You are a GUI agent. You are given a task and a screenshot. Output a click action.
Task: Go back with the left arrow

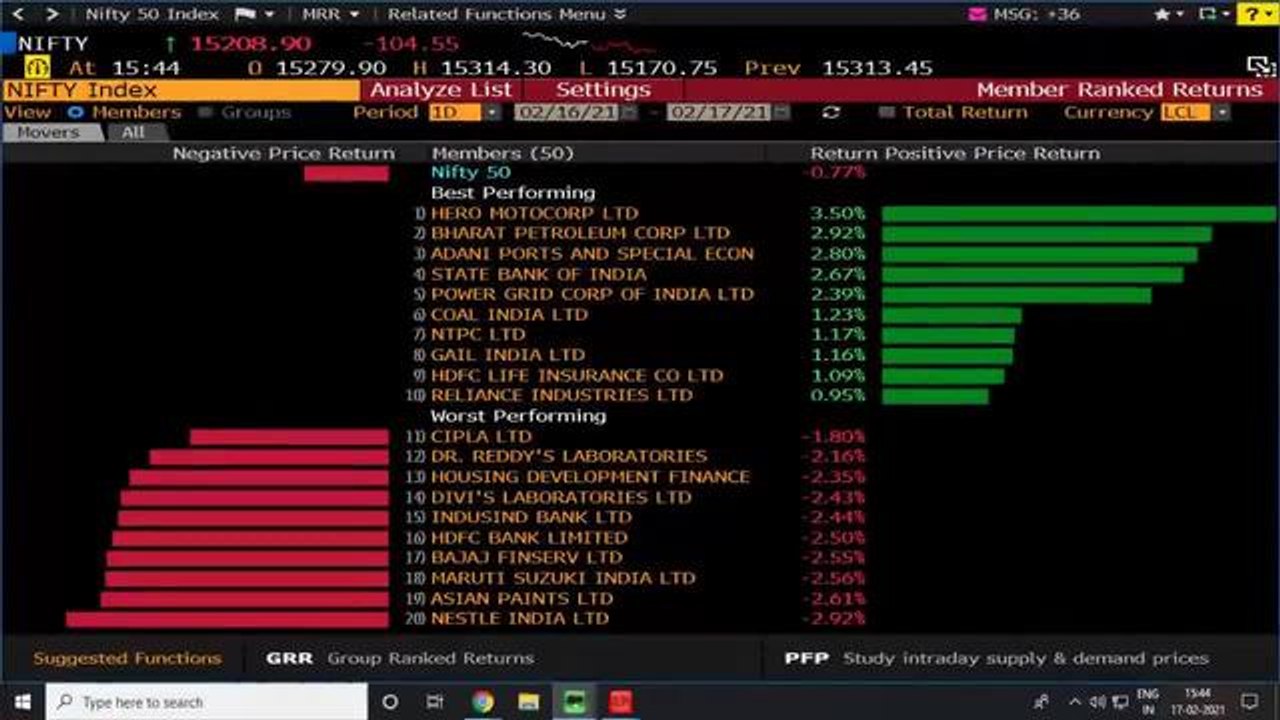coord(20,14)
